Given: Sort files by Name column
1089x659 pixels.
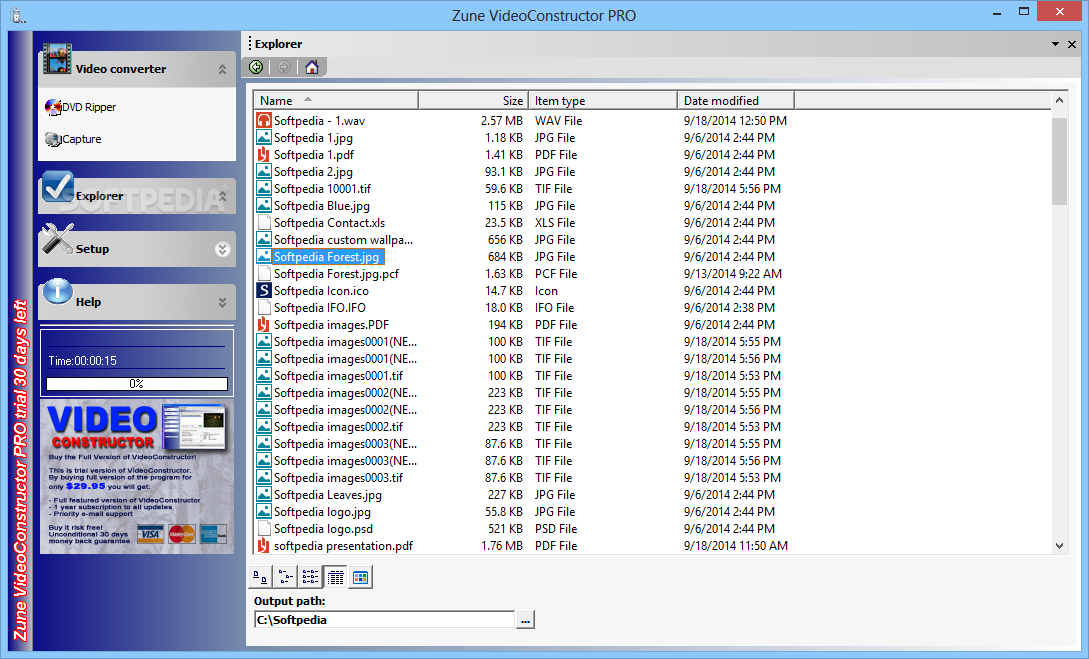Looking at the screenshot, I should [336, 101].
